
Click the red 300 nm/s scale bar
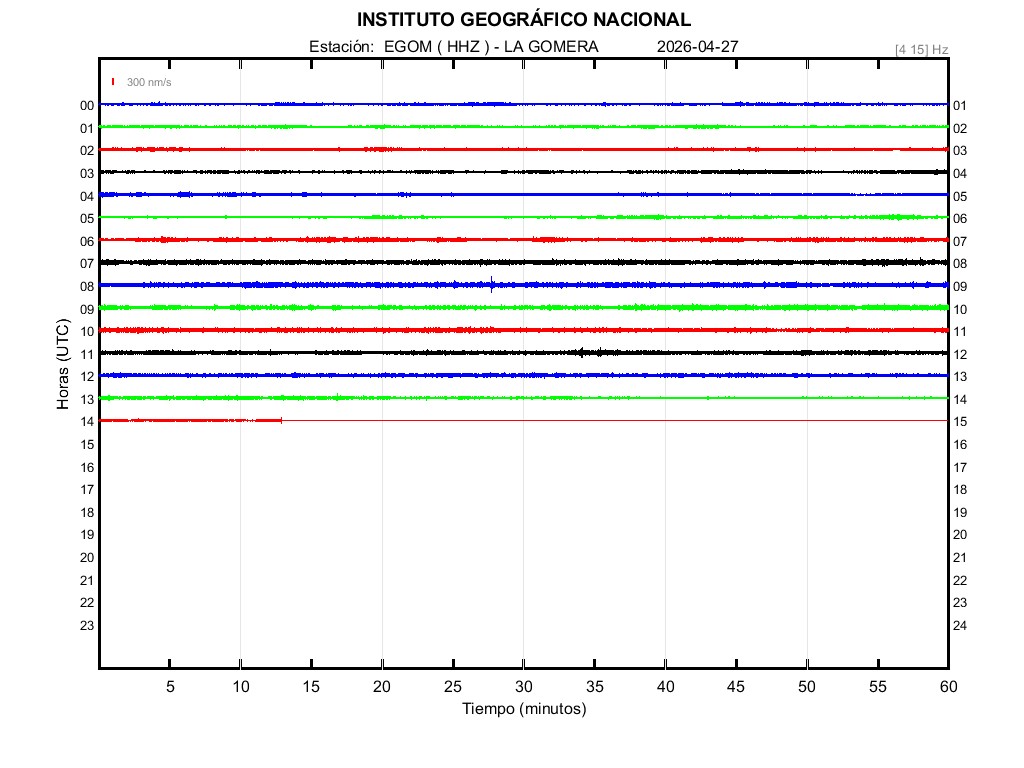click(113, 82)
